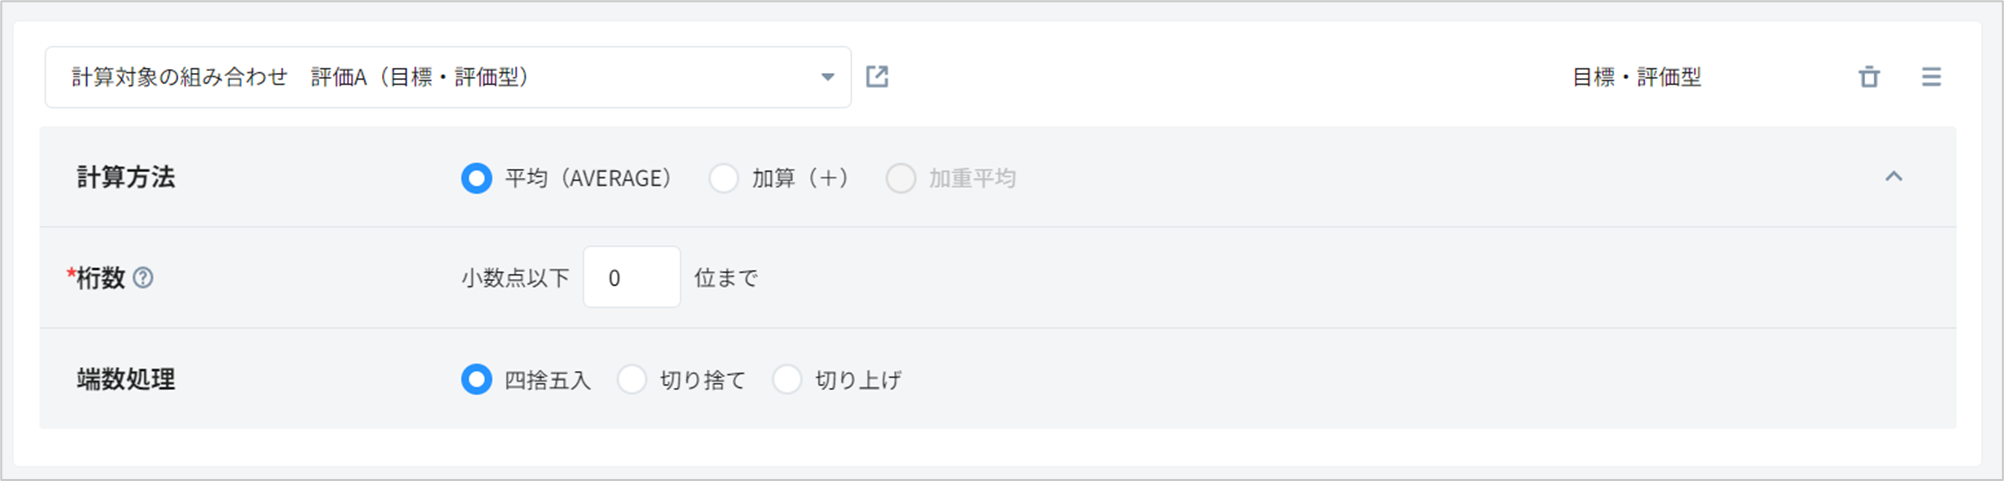Choose the 加算（+） calculation method
Image resolution: width=2004 pixels, height=481 pixels.
[x=724, y=178]
